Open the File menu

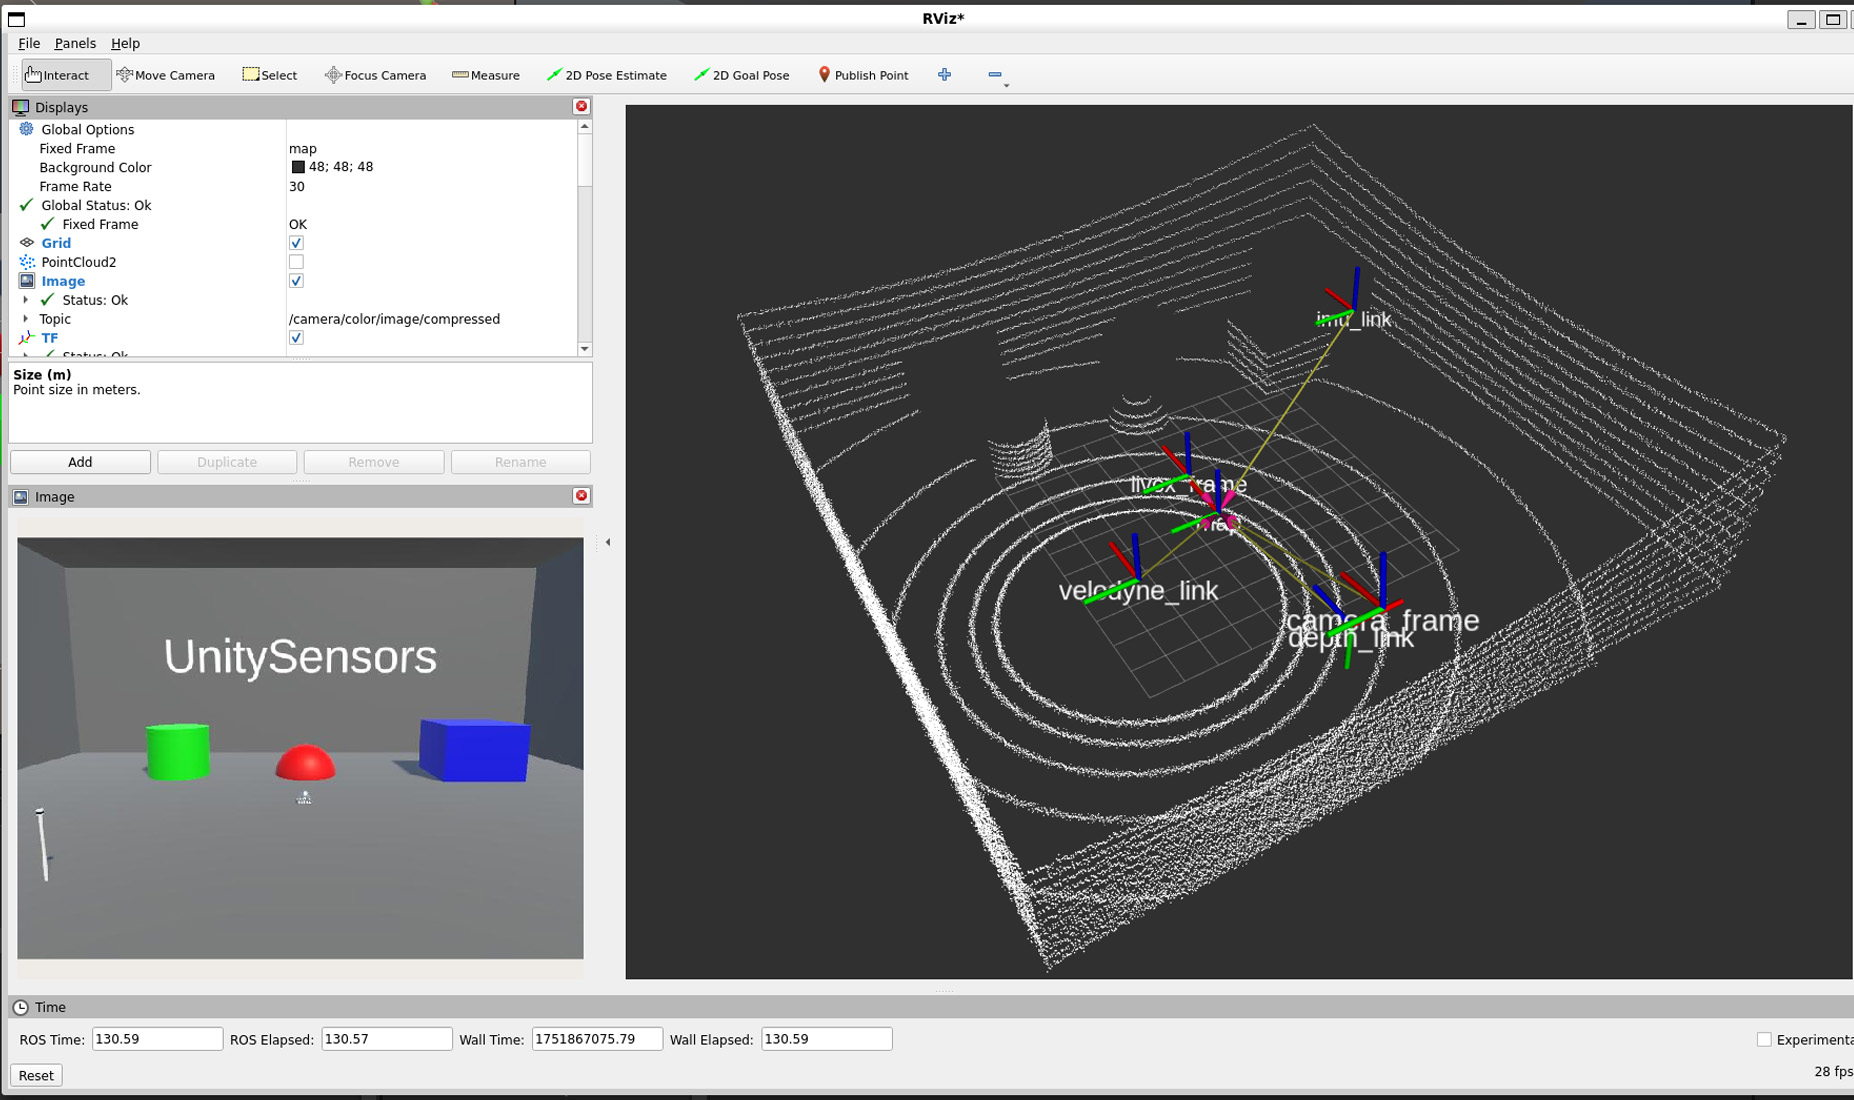click(x=29, y=43)
